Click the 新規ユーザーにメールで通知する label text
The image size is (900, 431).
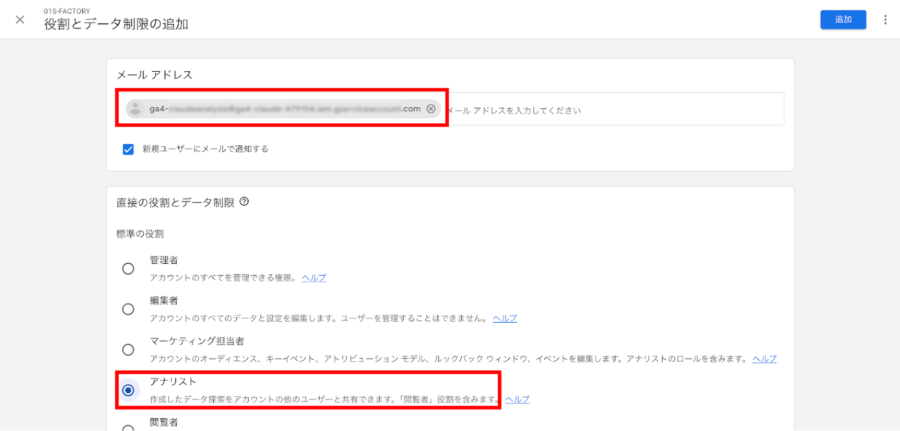[205, 149]
